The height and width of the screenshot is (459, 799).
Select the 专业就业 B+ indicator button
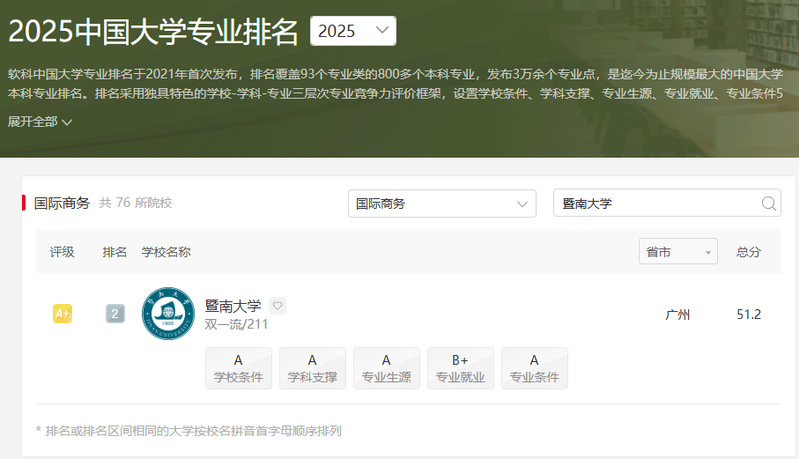tap(460, 368)
